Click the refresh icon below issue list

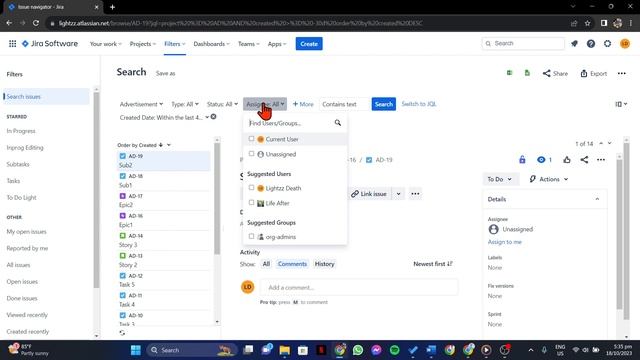pyautogui.click(x=122, y=333)
